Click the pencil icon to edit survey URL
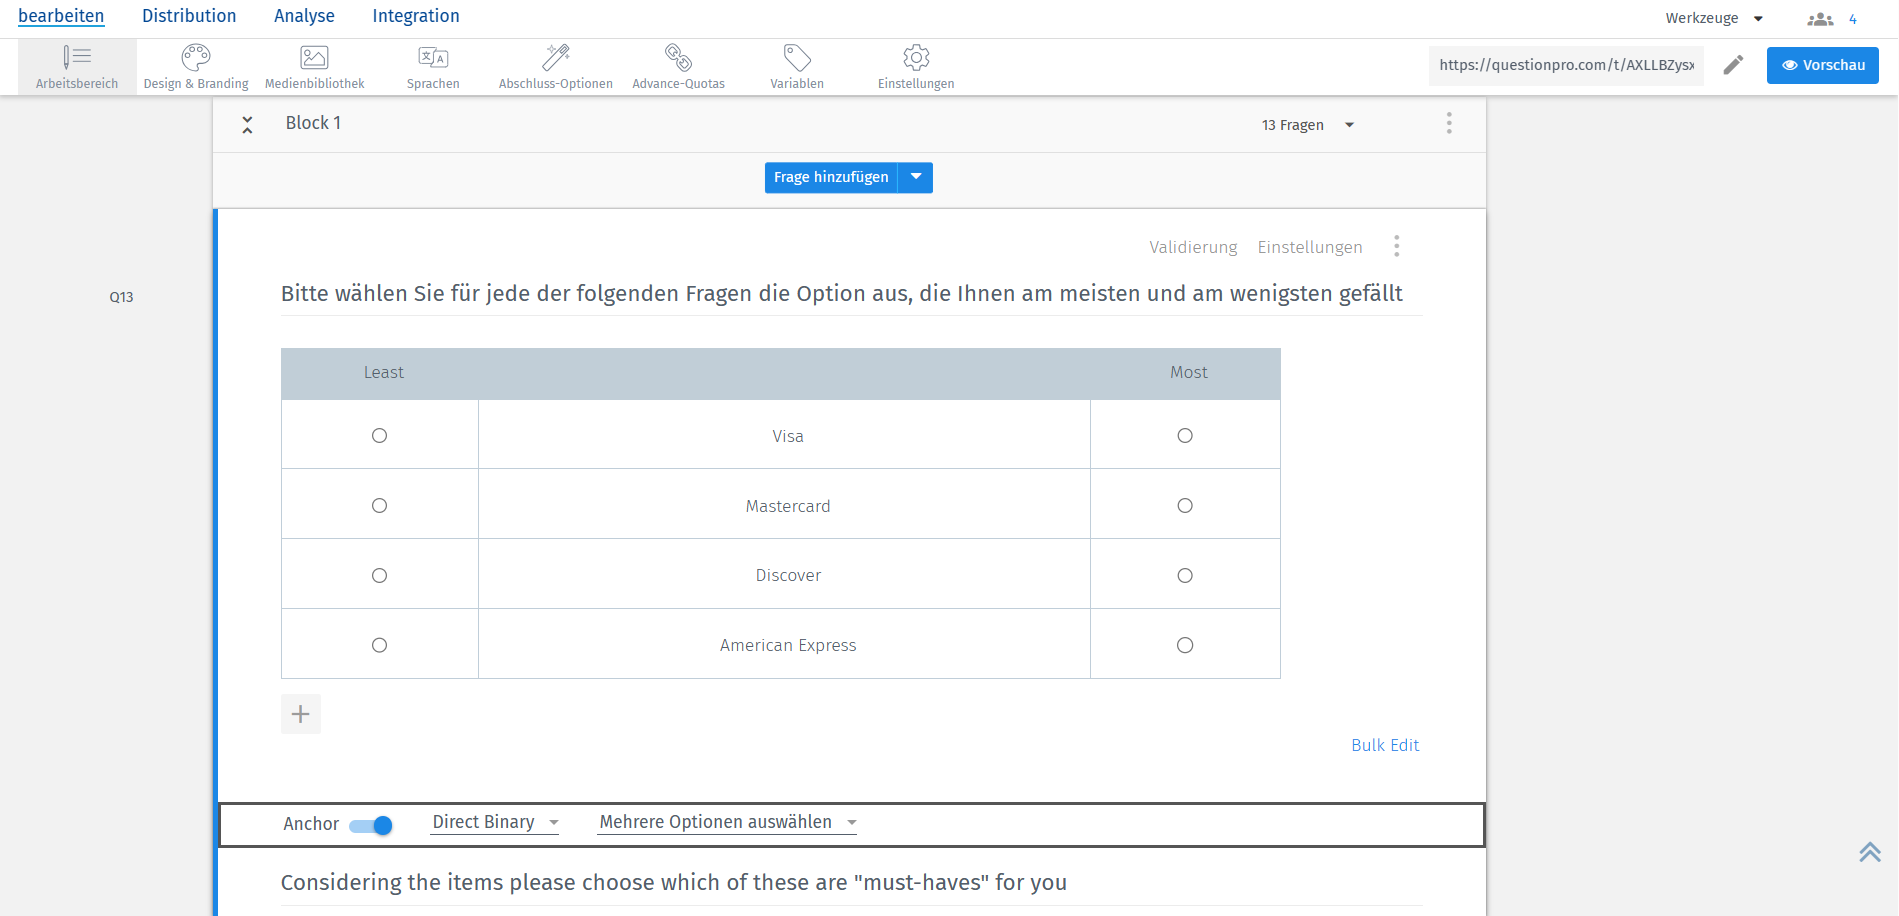 click(x=1733, y=65)
